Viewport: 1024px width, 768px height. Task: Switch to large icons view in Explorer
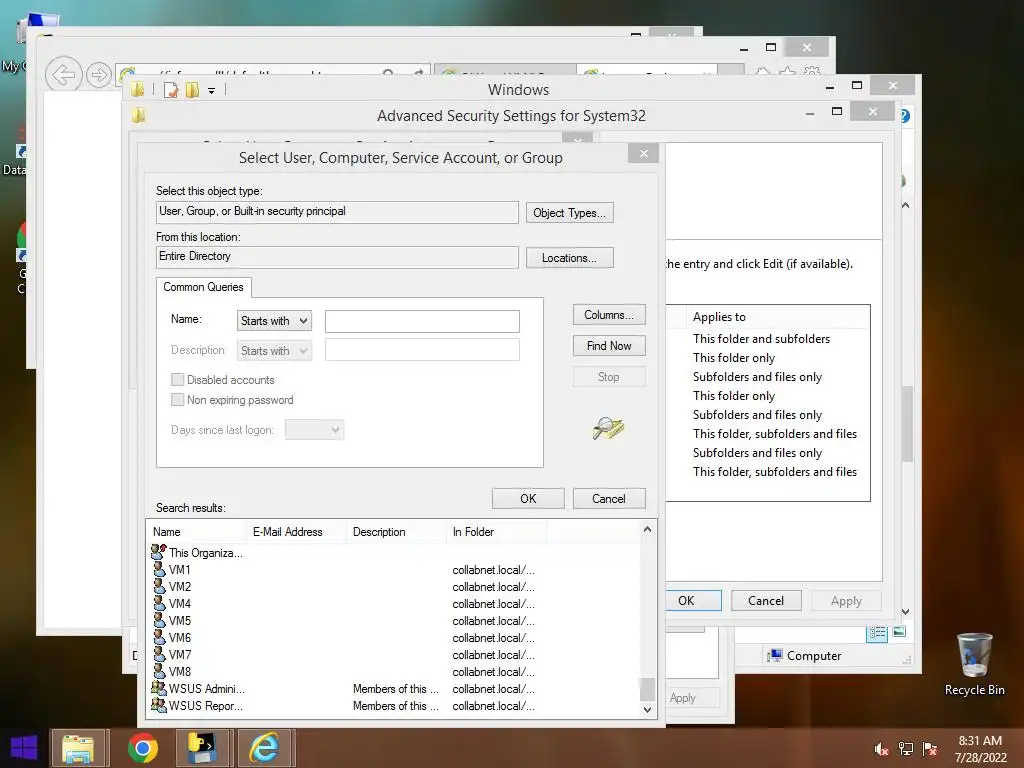point(899,632)
